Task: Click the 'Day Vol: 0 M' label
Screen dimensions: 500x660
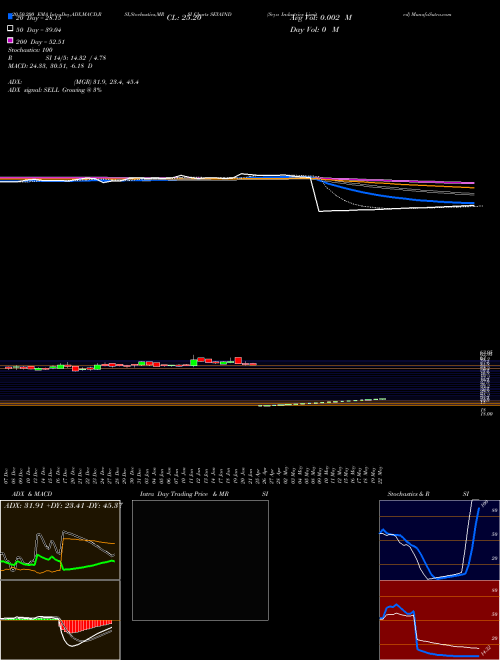Action: click(x=314, y=30)
